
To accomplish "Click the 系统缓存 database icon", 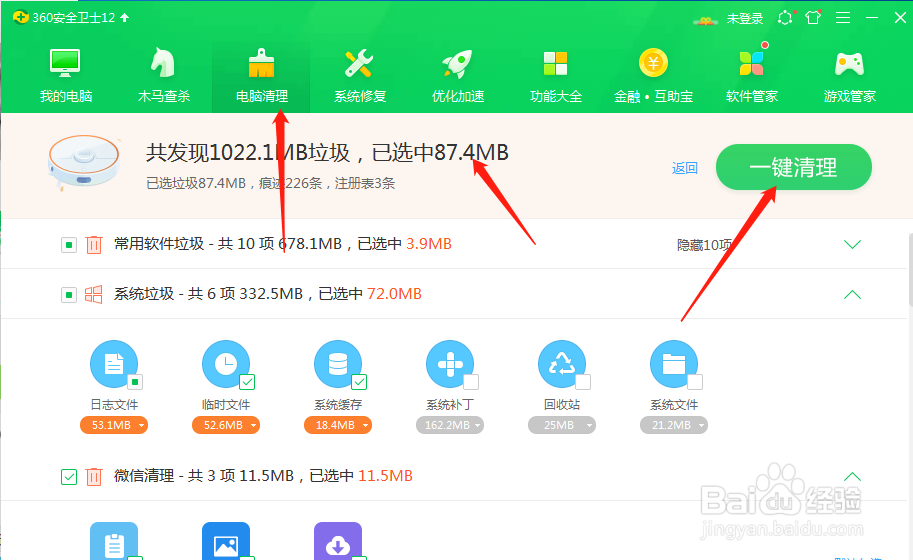I will (x=338, y=364).
